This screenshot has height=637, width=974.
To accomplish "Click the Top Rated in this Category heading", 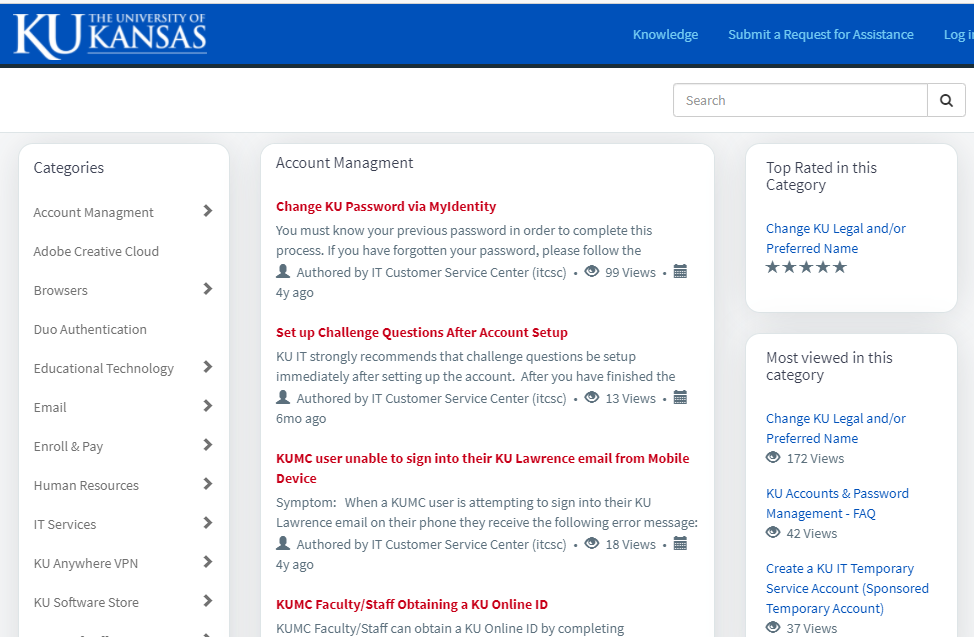I will coord(821,176).
